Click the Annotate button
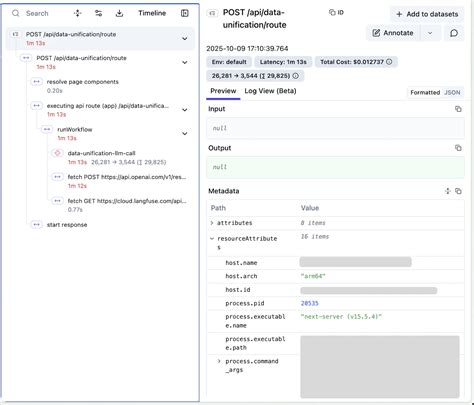The height and width of the screenshot is (405, 474). pyautogui.click(x=393, y=33)
